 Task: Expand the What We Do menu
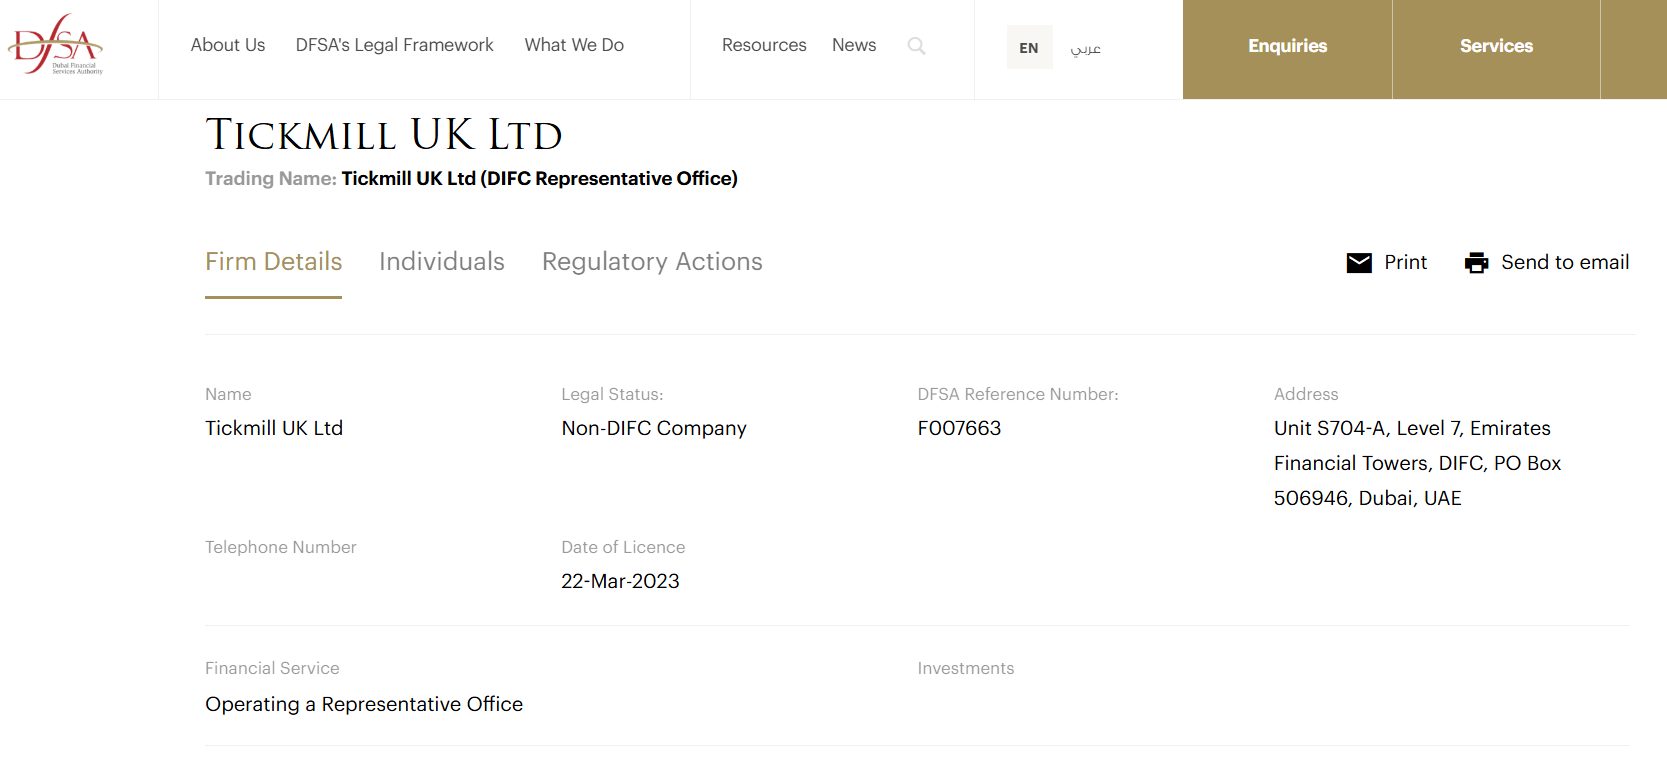[574, 45]
